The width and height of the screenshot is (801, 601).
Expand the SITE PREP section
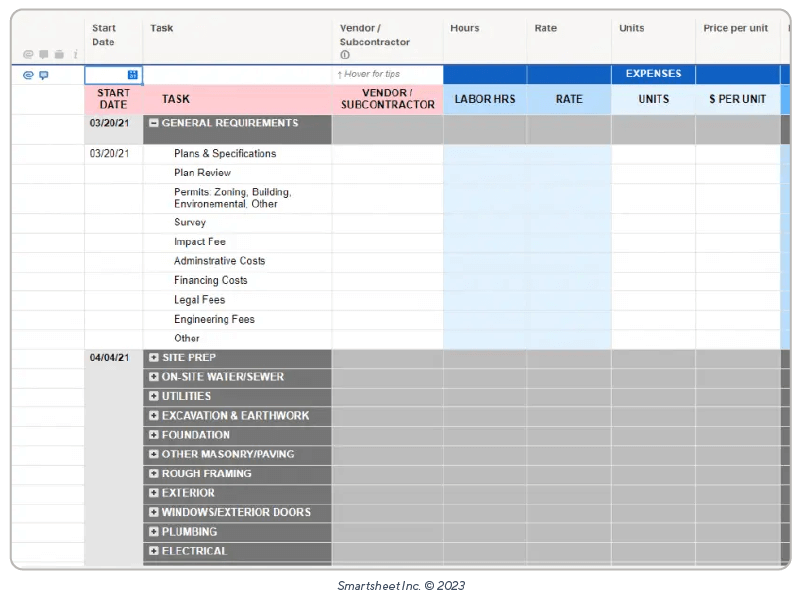coord(153,357)
